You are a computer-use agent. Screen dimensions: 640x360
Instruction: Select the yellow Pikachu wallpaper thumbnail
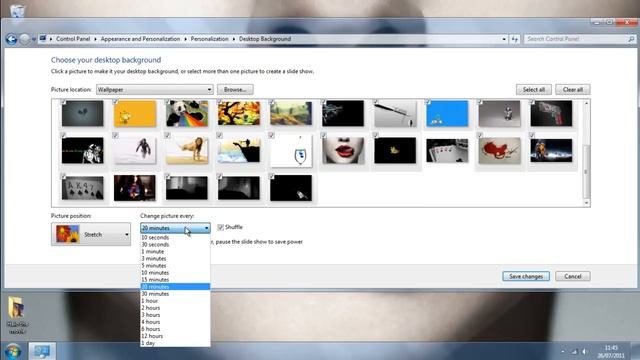pyautogui.click(x=135, y=113)
